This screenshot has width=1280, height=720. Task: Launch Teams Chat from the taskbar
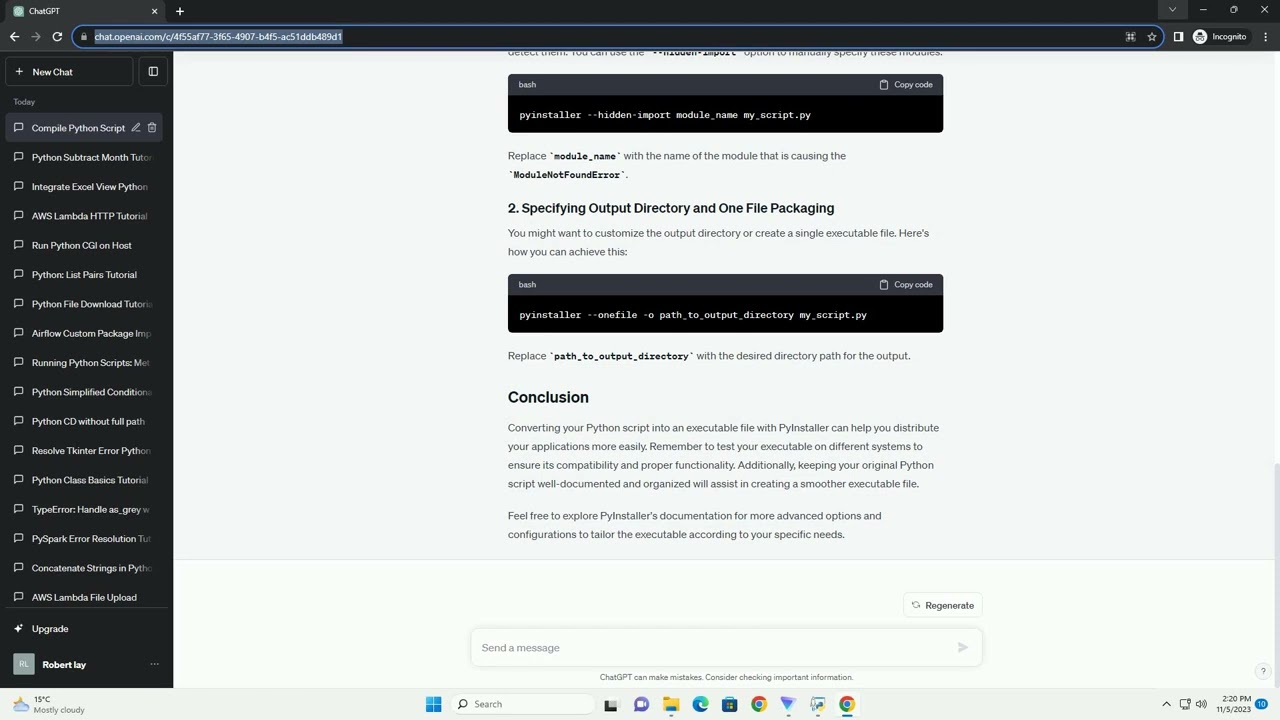641,704
